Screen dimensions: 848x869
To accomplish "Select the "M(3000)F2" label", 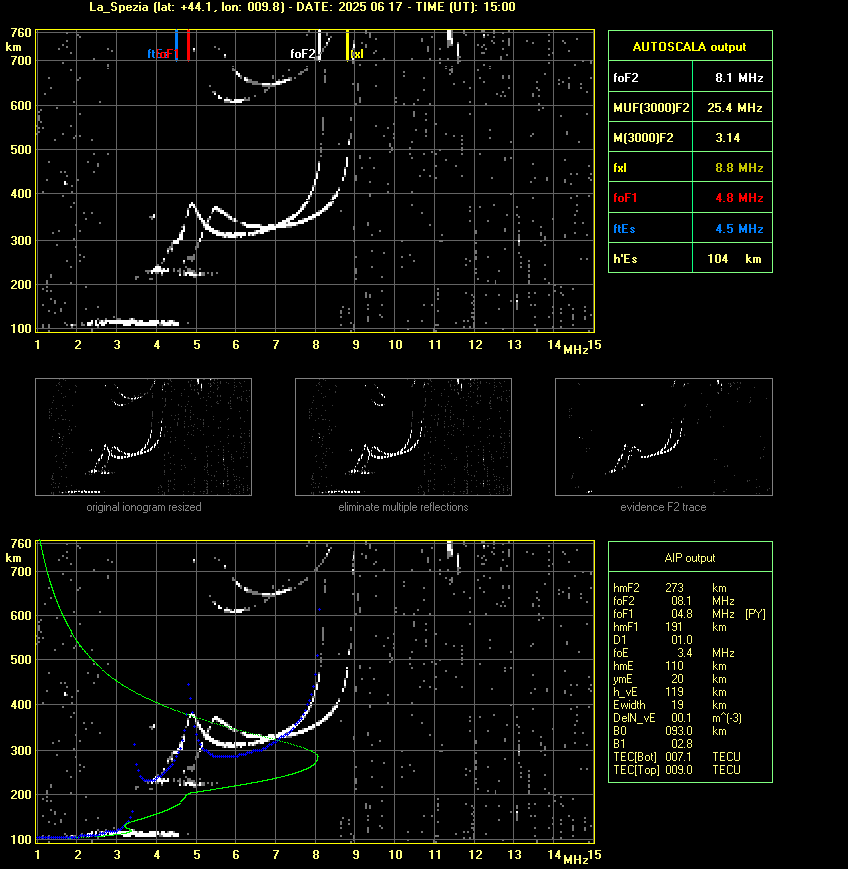I will tap(643, 138).
